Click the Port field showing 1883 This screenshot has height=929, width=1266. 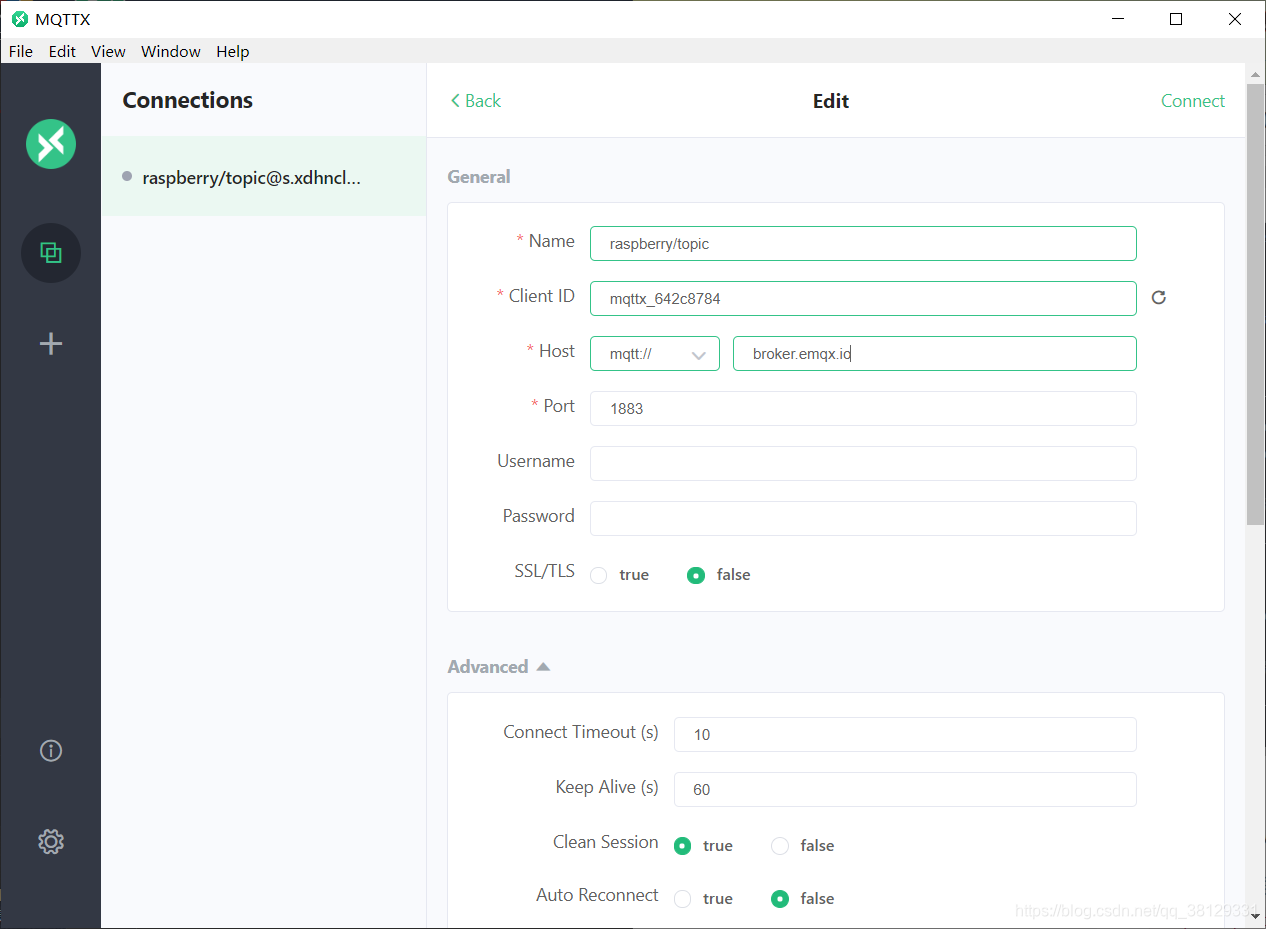coord(863,409)
